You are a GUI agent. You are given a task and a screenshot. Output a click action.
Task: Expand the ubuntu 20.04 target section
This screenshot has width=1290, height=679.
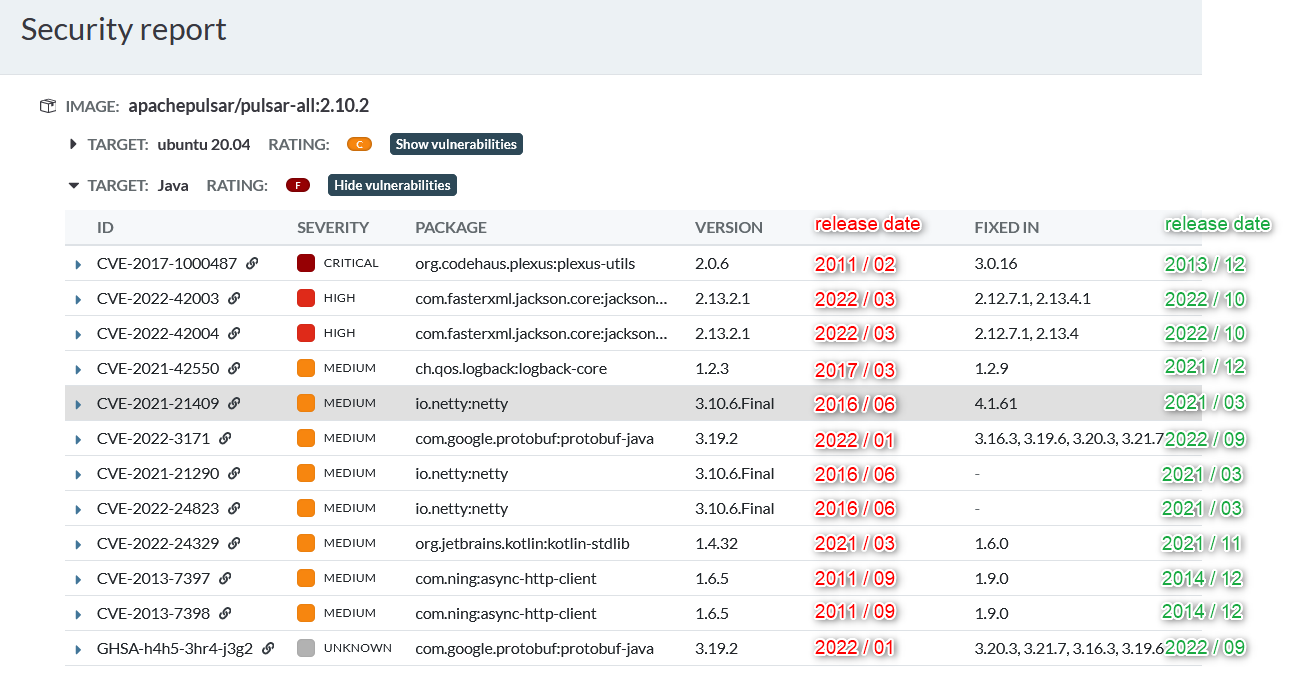(73, 144)
